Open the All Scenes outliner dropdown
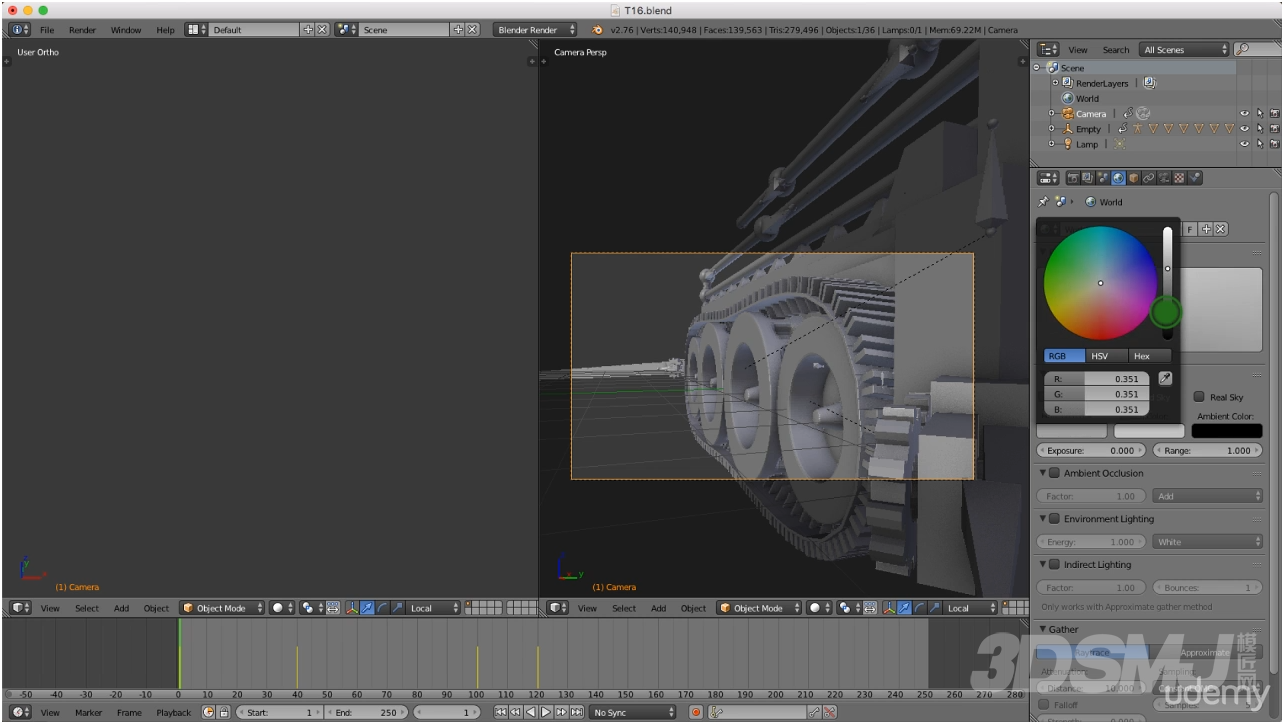 1185,49
